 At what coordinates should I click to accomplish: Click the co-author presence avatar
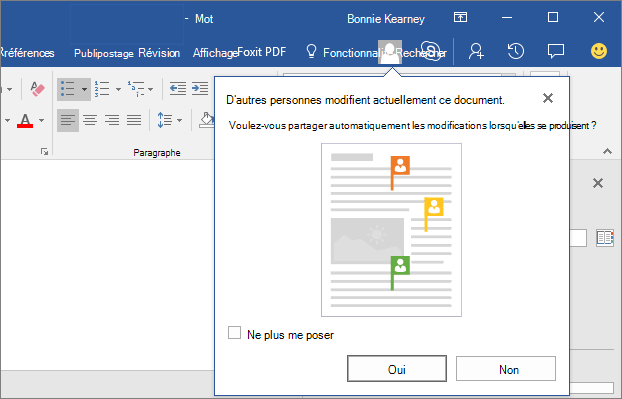(x=390, y=52)
